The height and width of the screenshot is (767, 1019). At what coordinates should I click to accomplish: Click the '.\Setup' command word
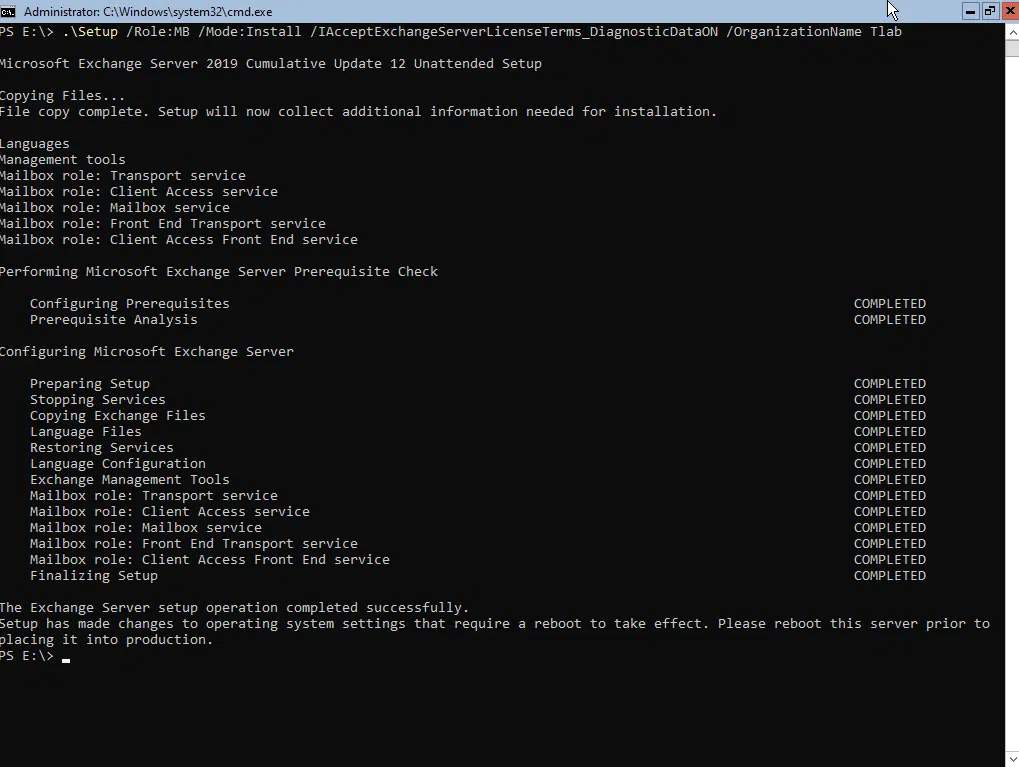pos(90,32)
